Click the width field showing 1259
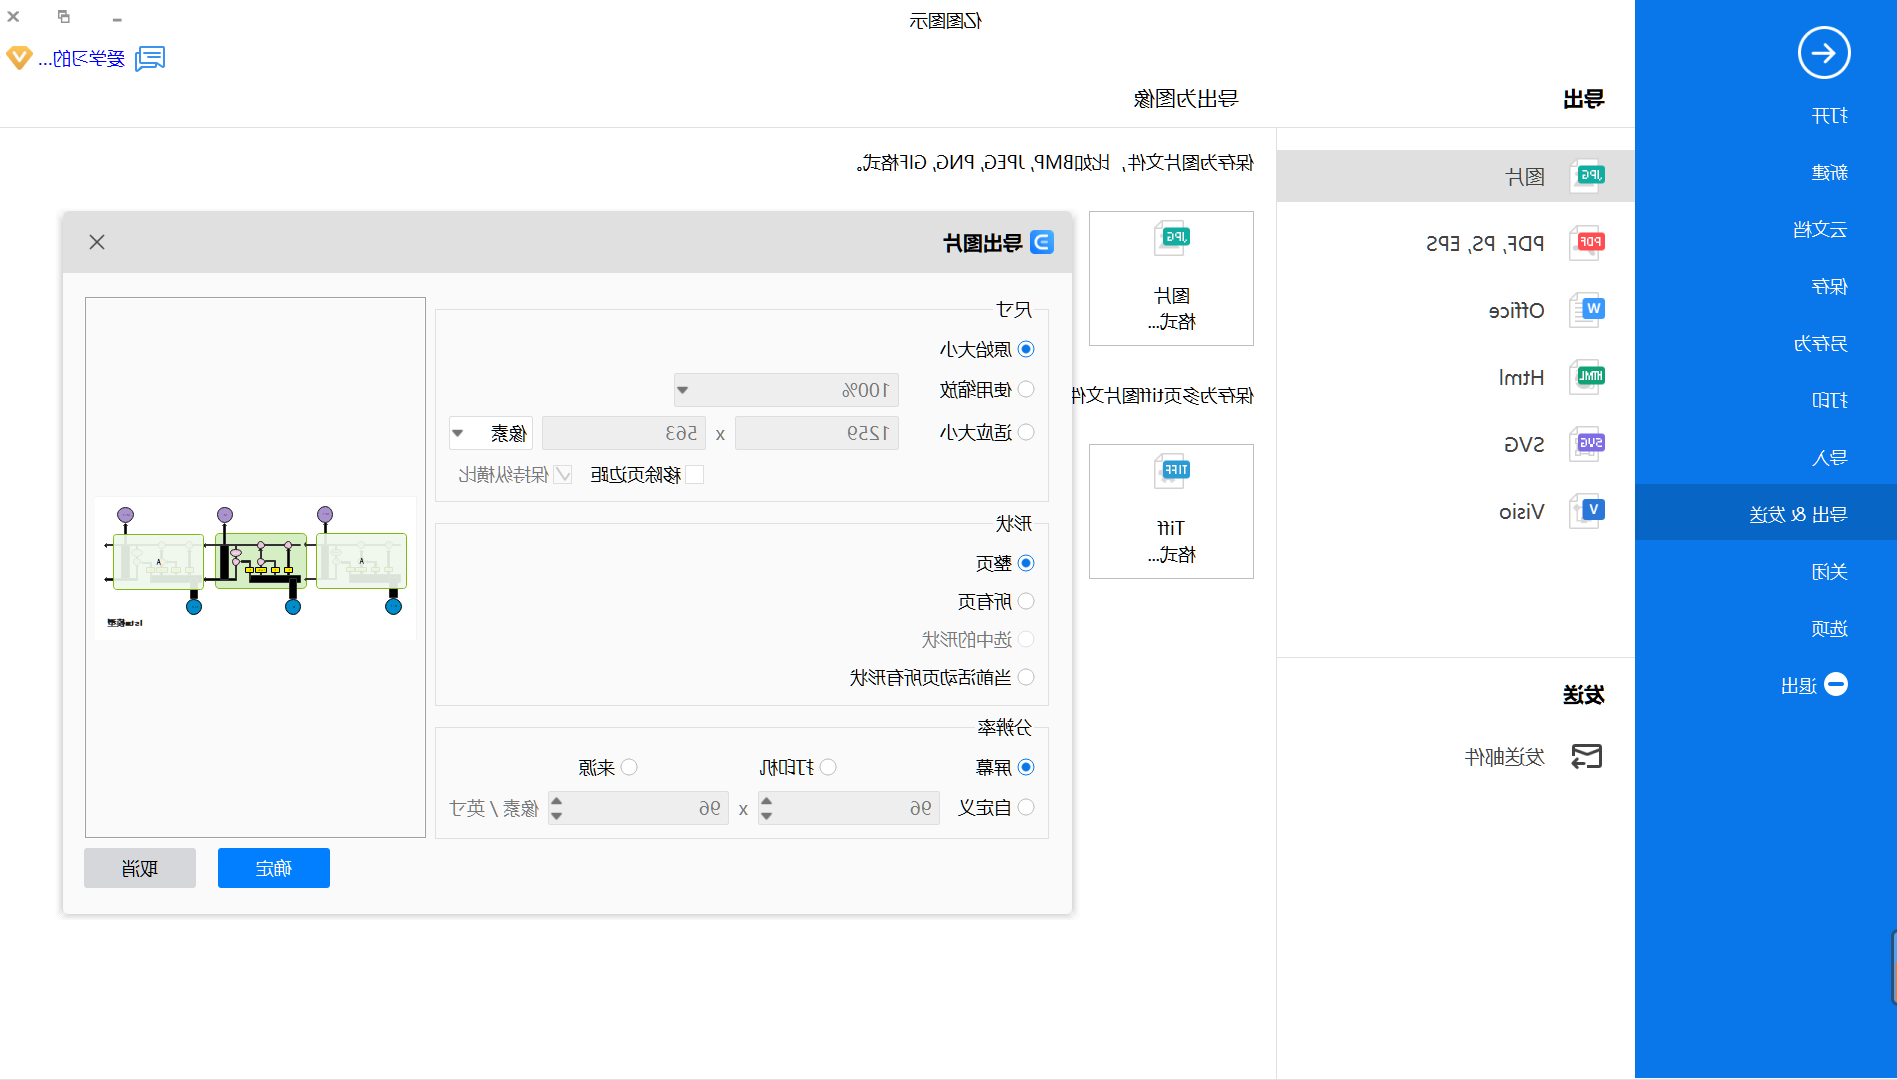Image resolution: width=1897 pixels, height=1080 pixels. 817,433
